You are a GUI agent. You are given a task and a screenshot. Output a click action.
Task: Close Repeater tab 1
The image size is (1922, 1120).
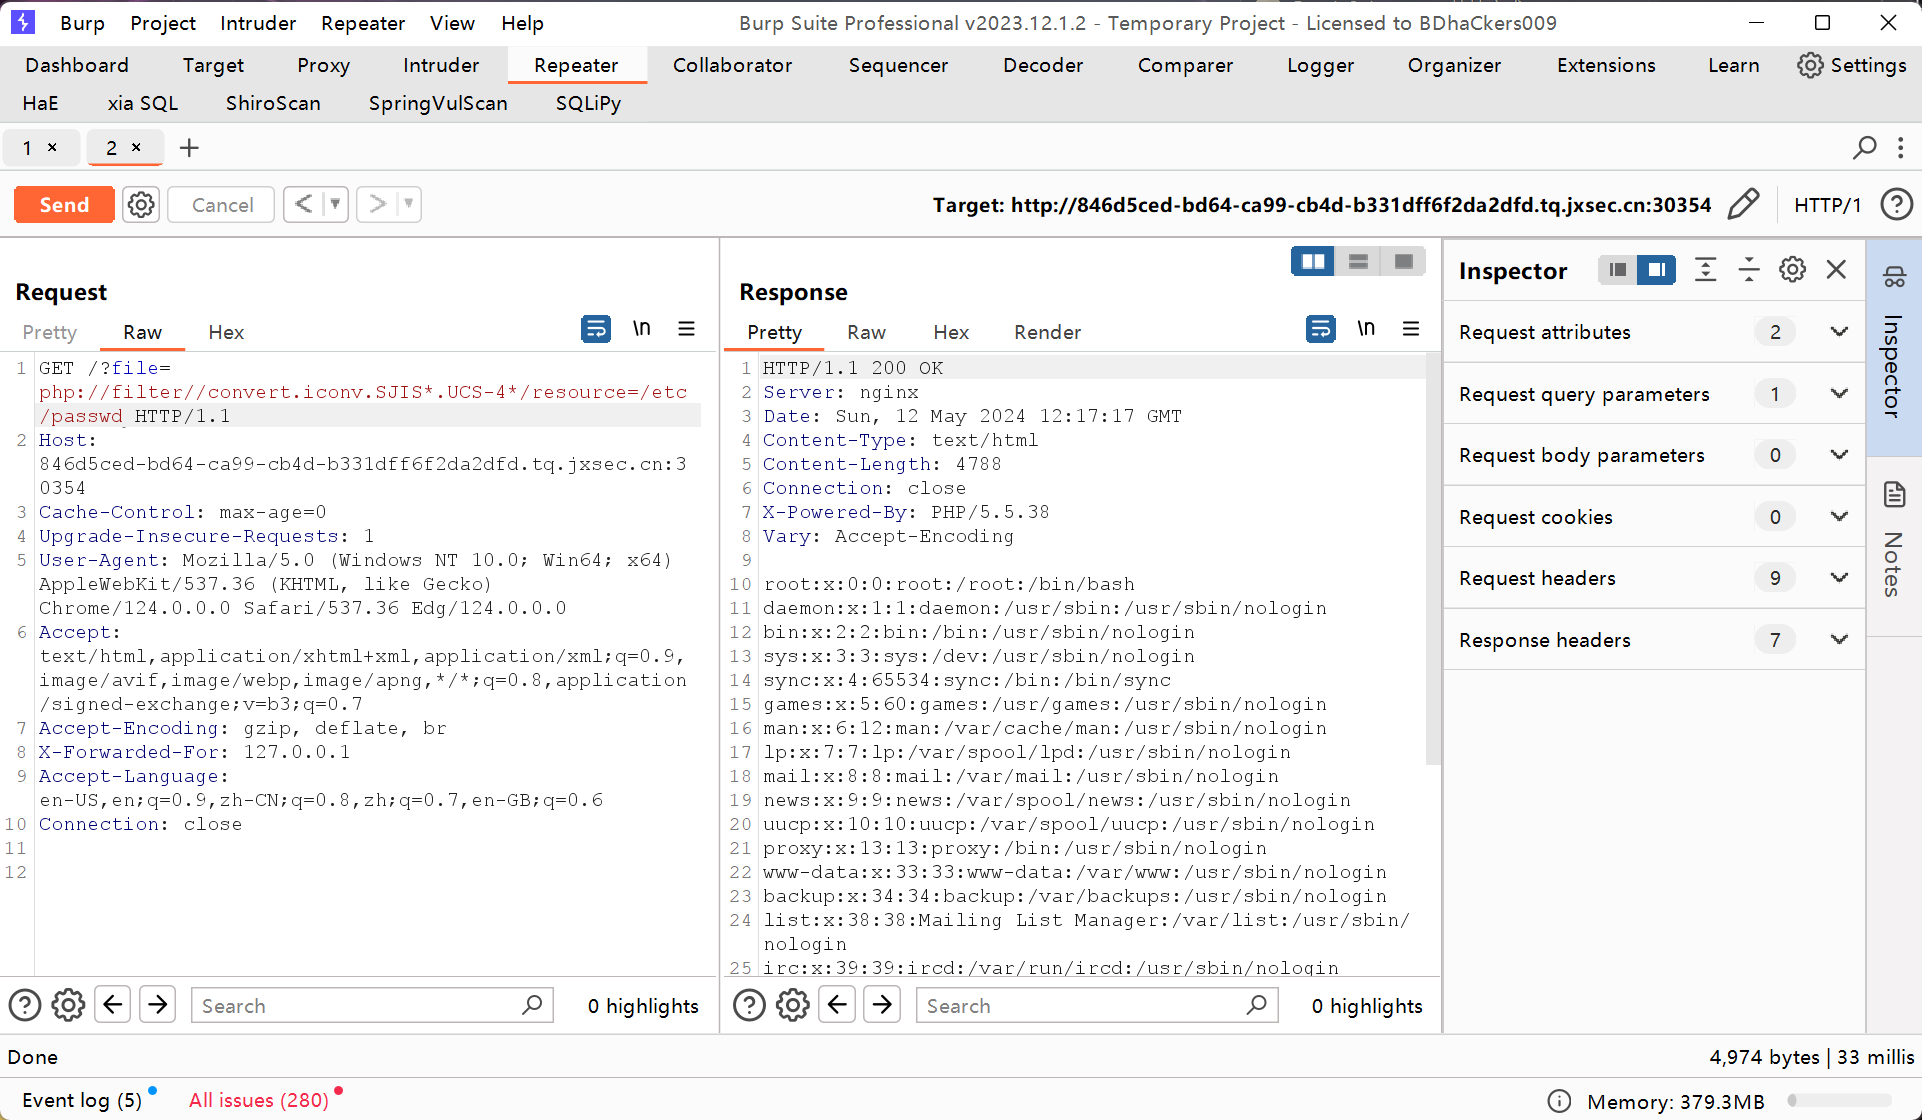point(52,148)
